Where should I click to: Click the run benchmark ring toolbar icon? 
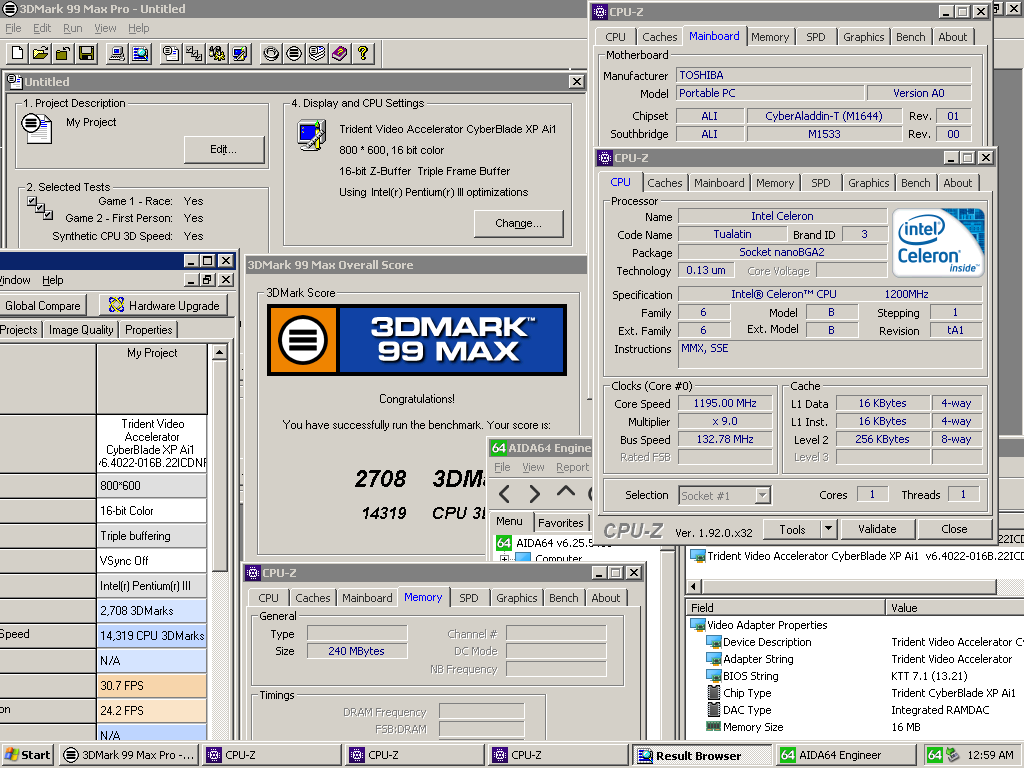[271, 54]
